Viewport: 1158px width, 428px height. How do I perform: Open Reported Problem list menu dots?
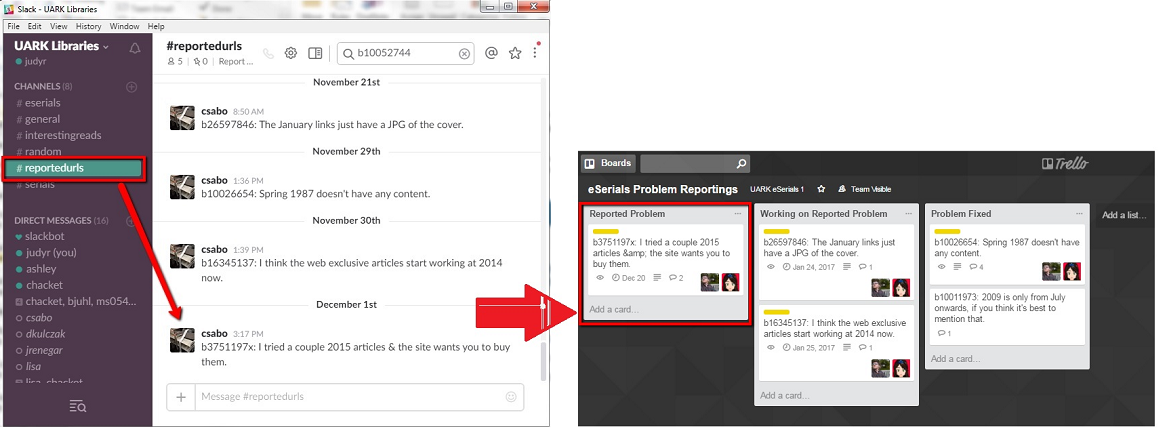pos(737,213)
